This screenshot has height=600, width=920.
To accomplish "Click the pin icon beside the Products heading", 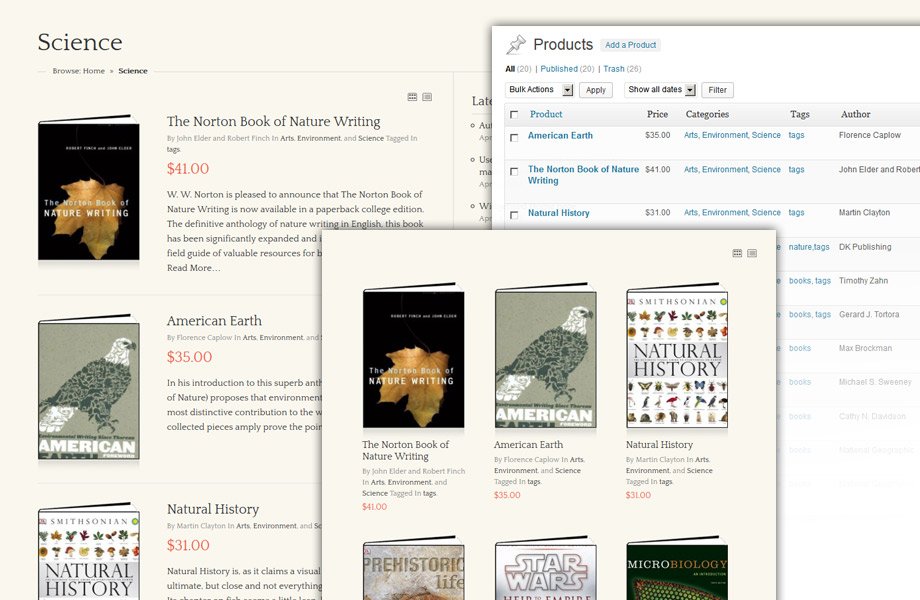I will pos(516,45).
